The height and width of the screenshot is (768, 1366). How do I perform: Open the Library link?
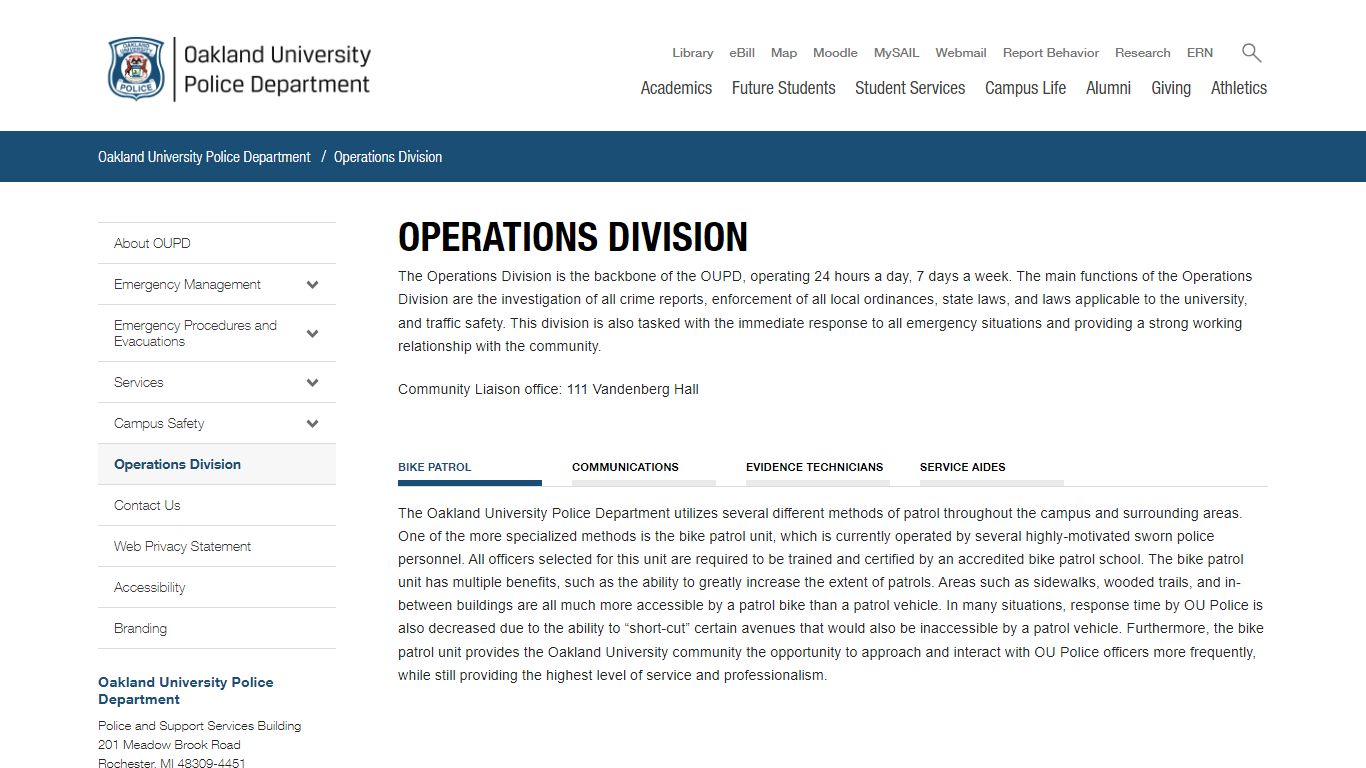click(x=692, y=53)
